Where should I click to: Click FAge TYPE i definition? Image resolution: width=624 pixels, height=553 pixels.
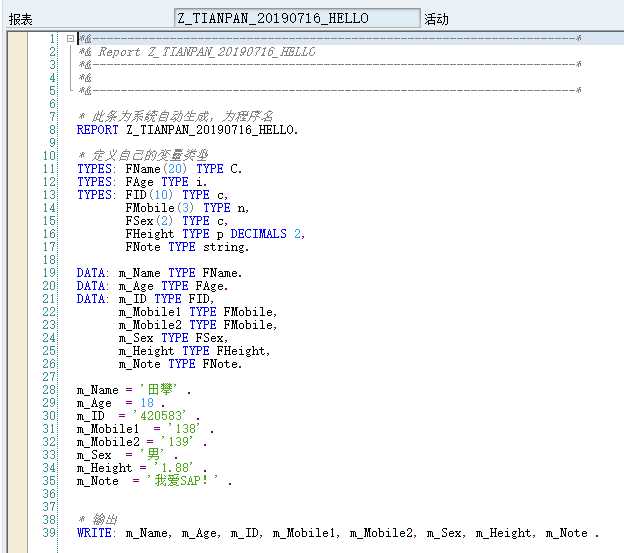point(166,182)
